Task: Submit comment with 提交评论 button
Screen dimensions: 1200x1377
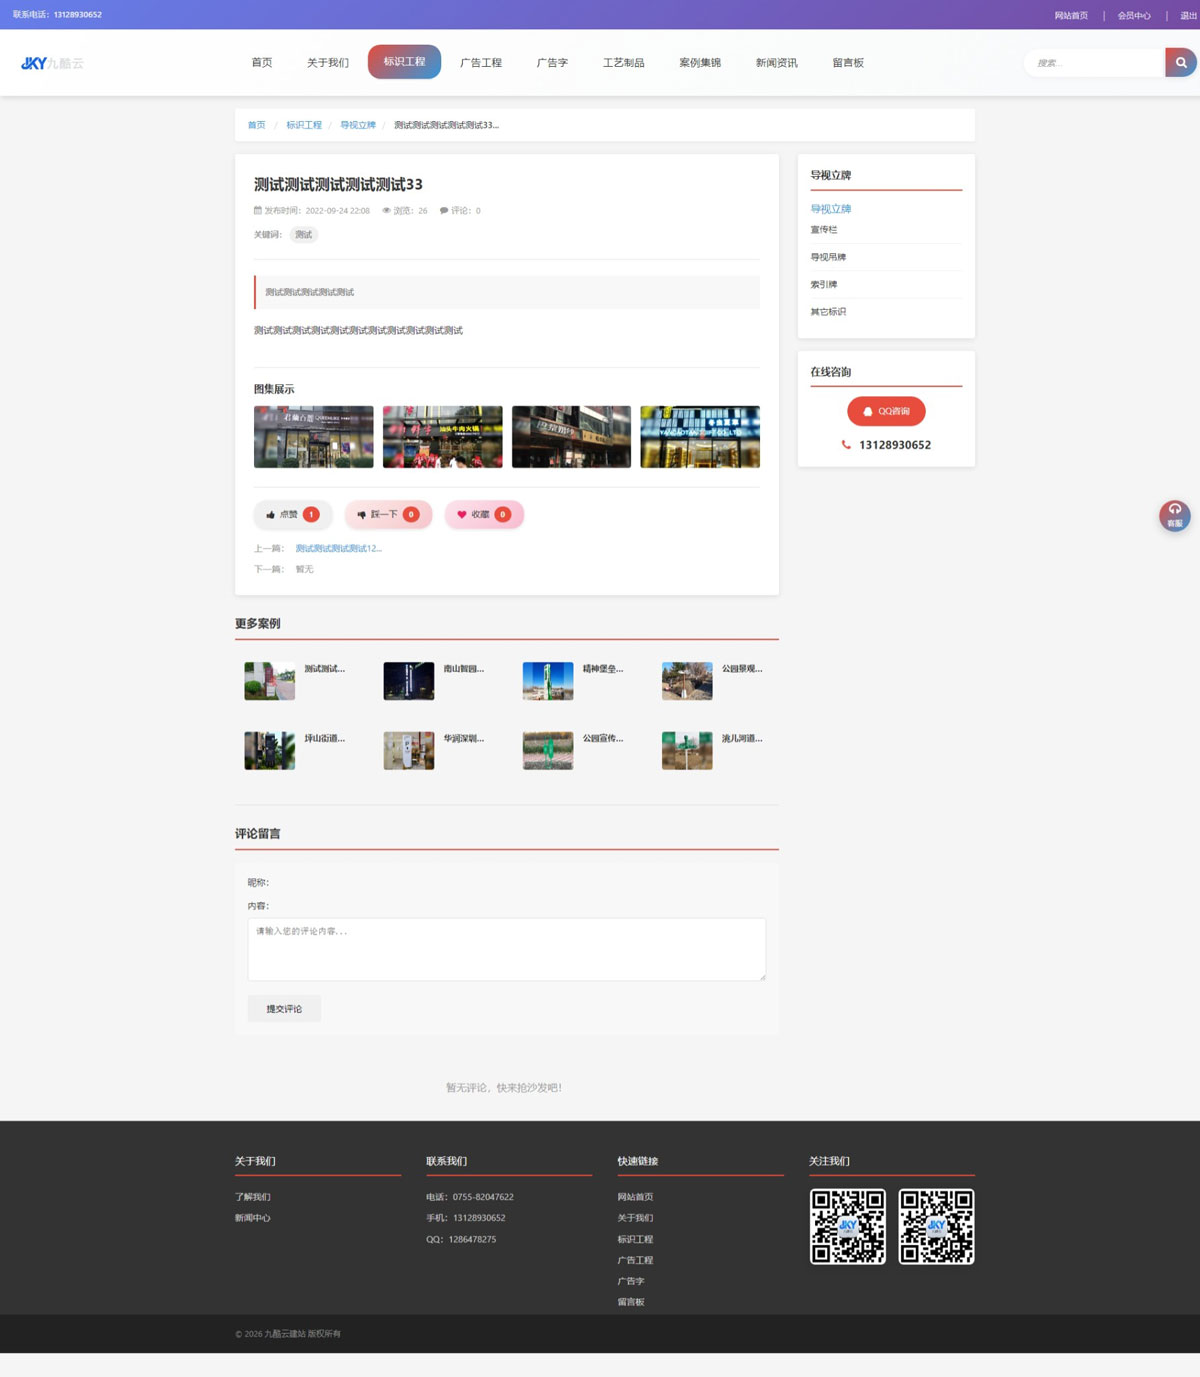Action: coord(284,1009)
